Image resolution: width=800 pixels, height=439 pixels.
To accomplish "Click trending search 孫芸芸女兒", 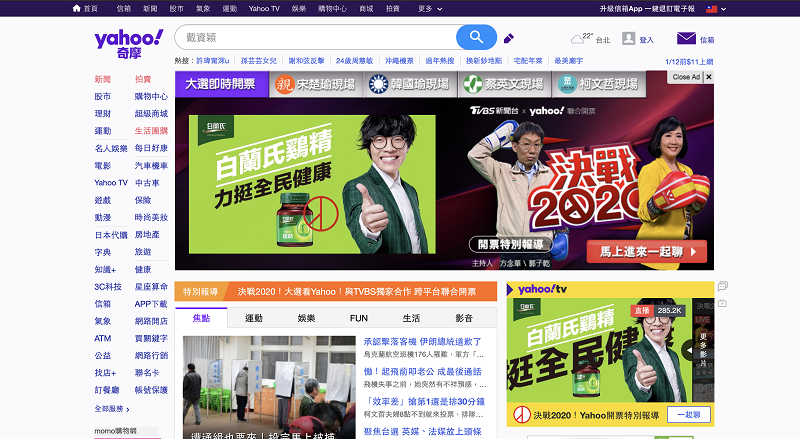I will 259,61.
